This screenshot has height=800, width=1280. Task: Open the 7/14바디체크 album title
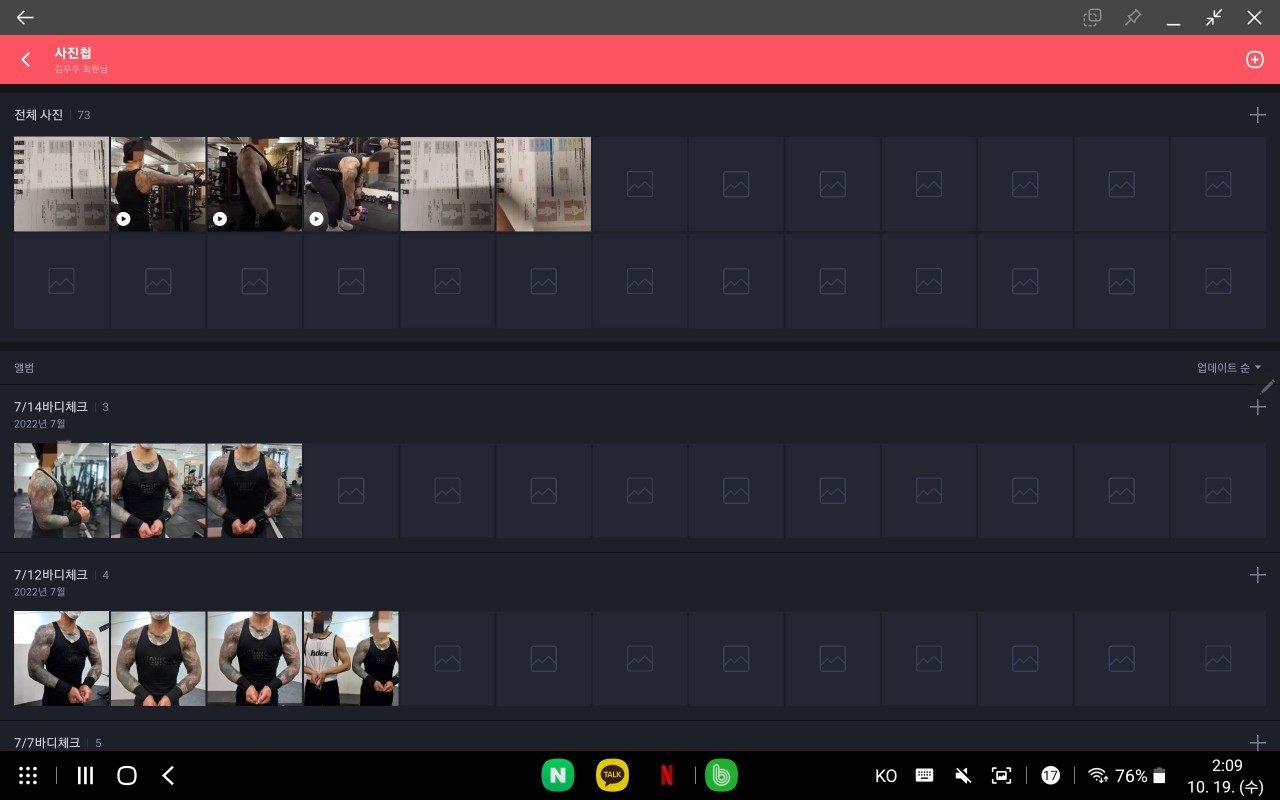click(51, 407)
